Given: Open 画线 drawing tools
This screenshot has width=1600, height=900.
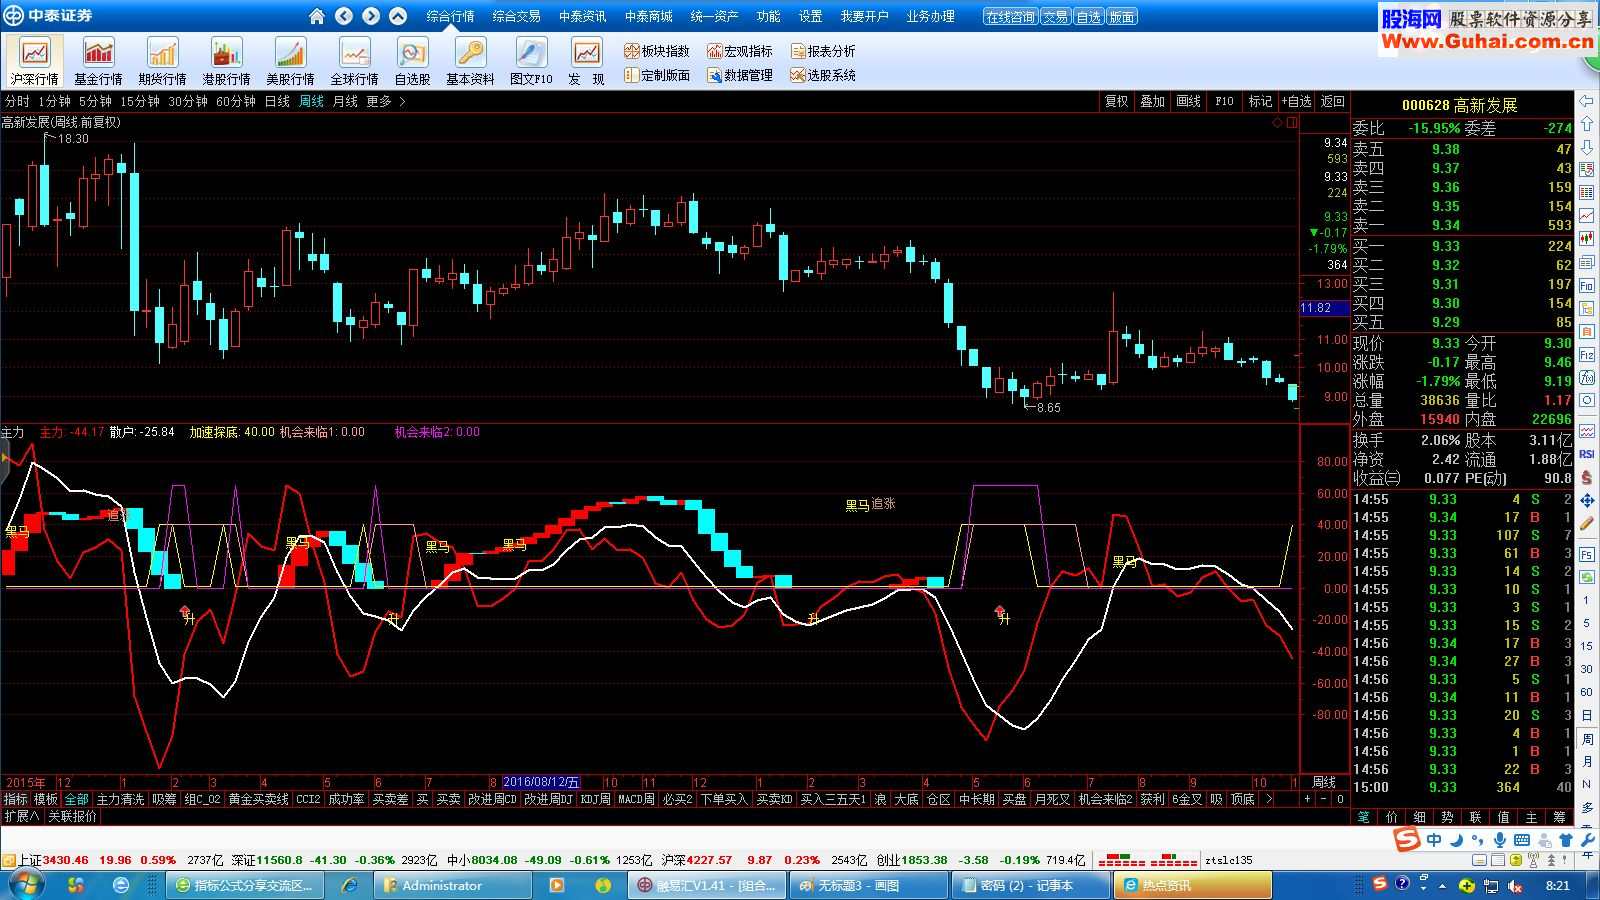Looking at the screenshot, I should pos(1188,101).
